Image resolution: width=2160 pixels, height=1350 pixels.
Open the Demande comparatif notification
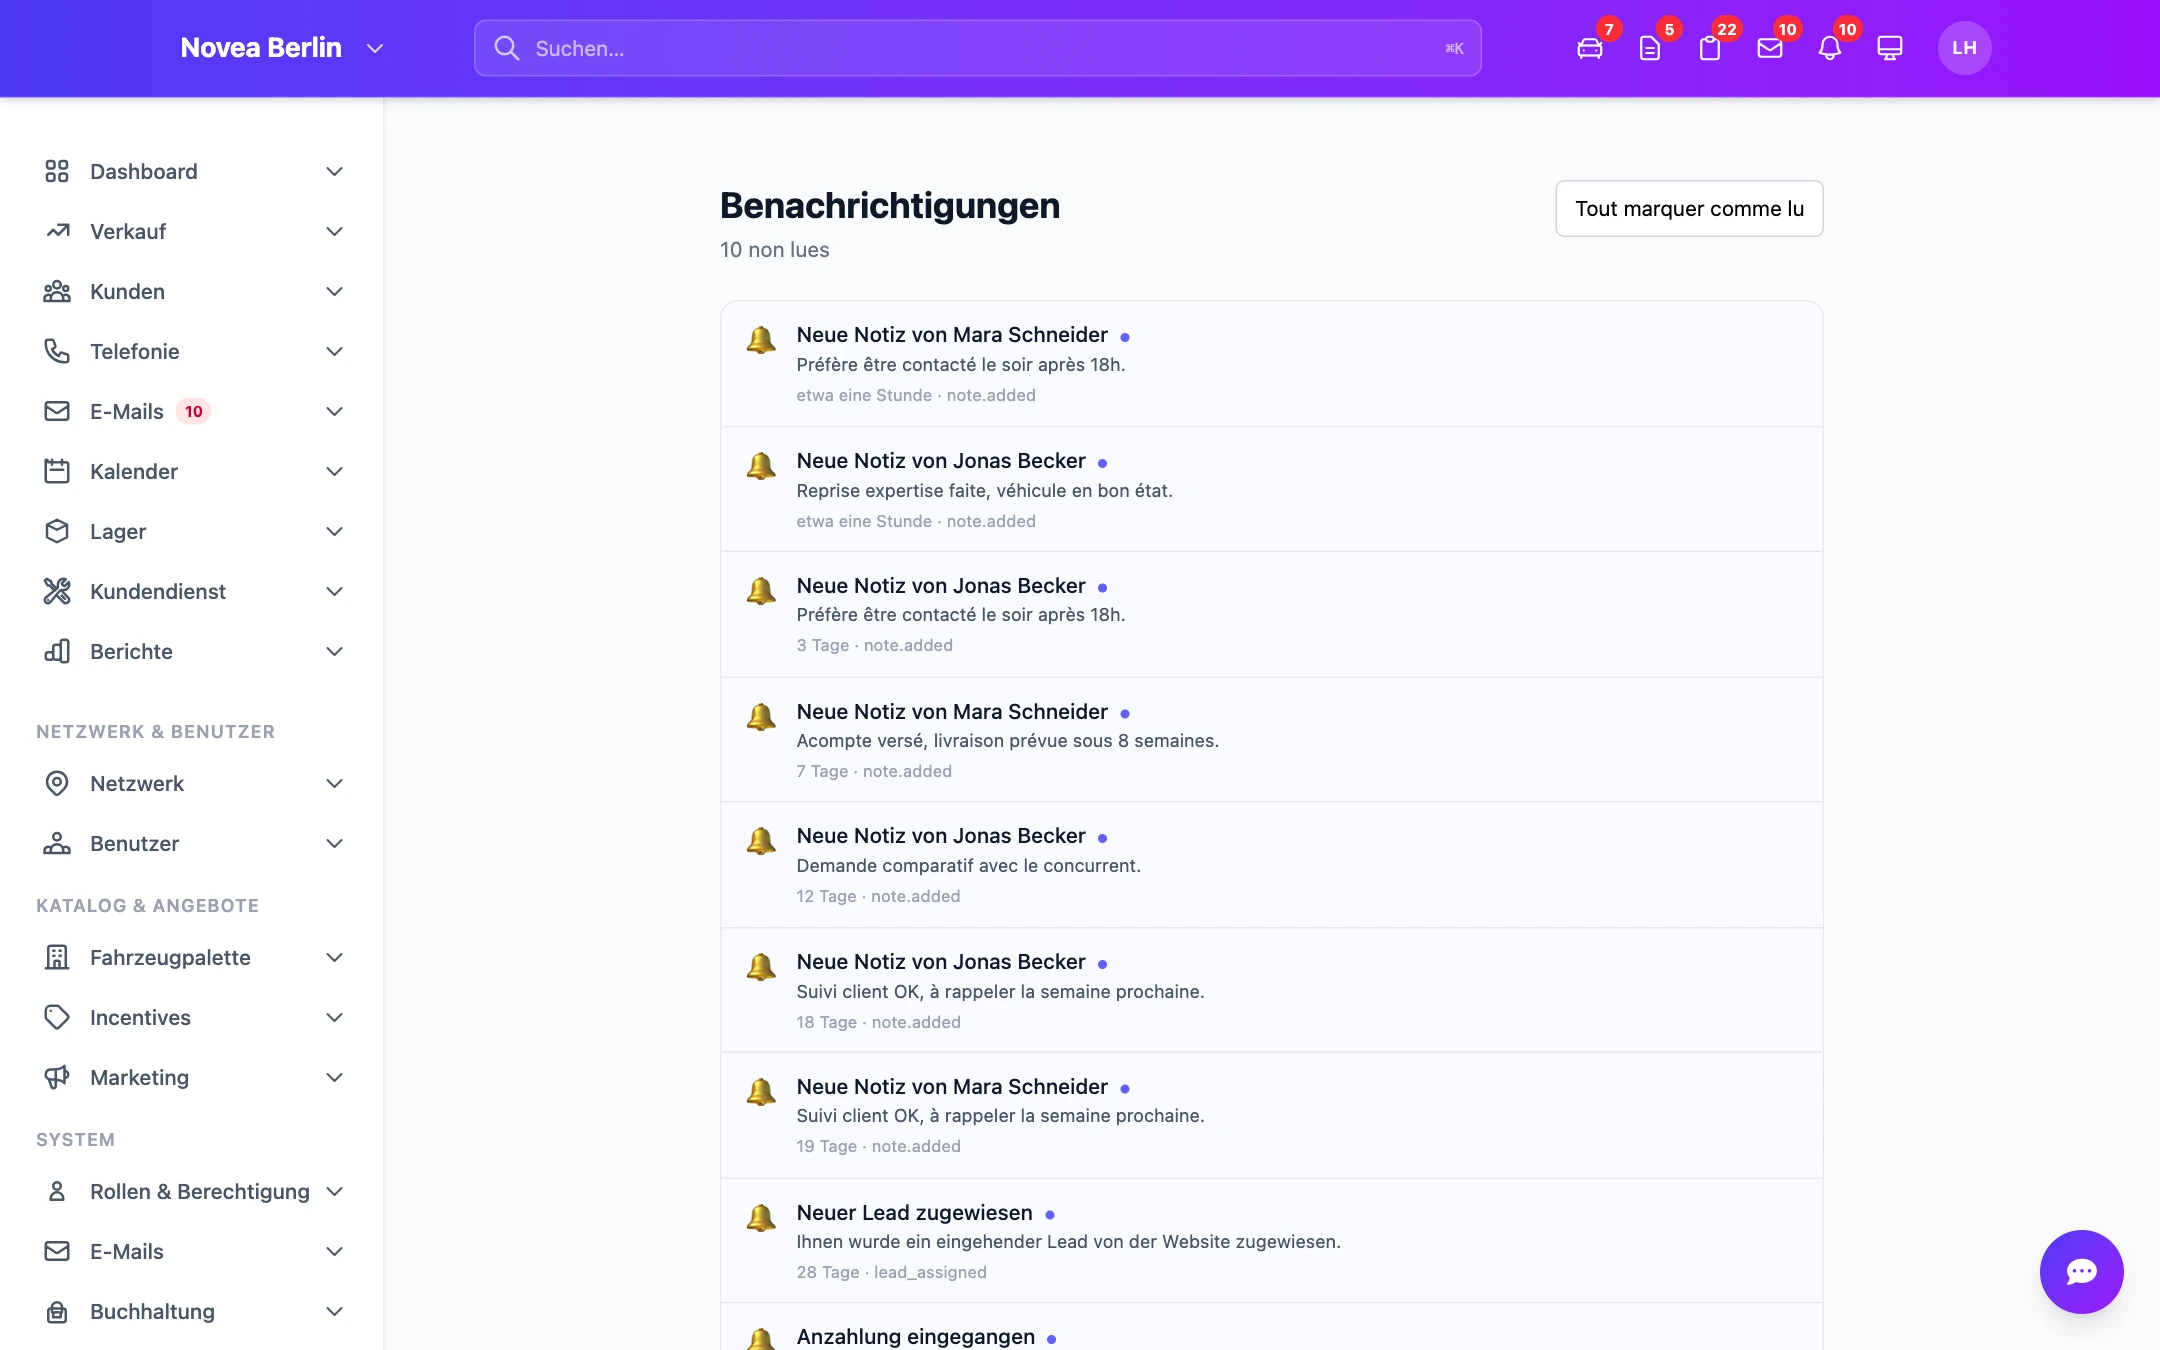coord(1272,865)
